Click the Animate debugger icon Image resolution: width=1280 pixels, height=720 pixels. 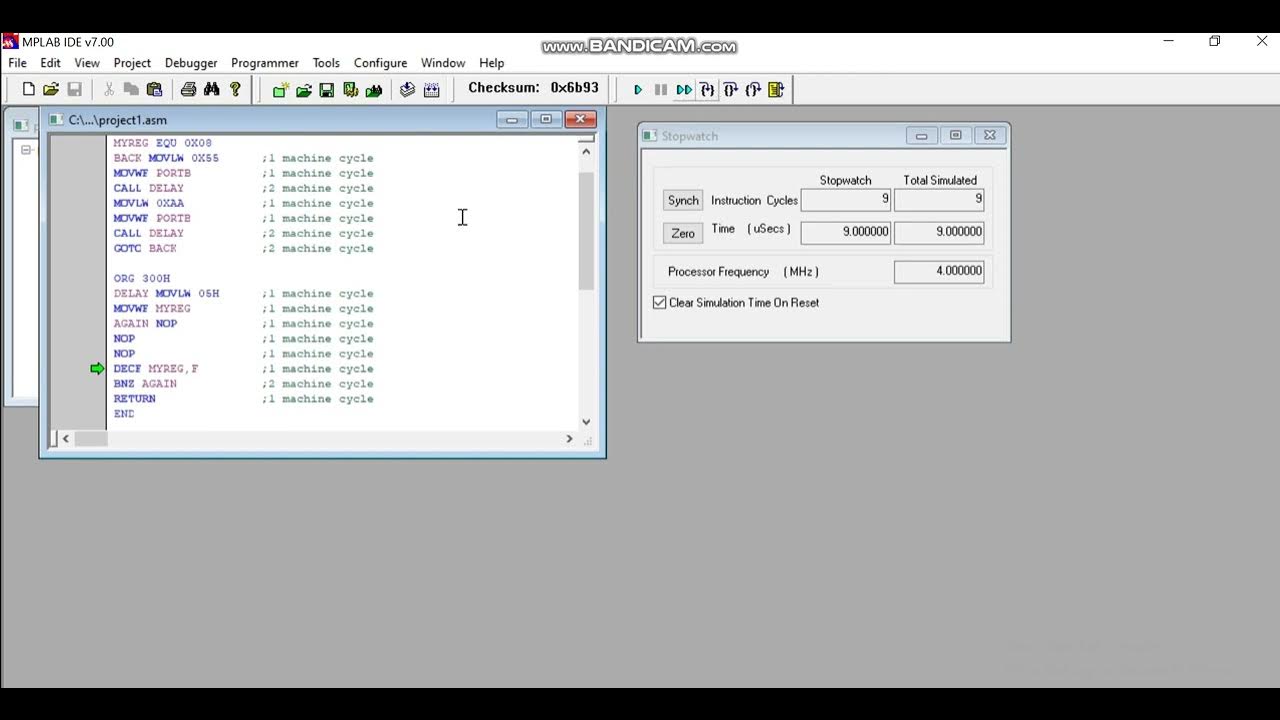pos(683,89)
